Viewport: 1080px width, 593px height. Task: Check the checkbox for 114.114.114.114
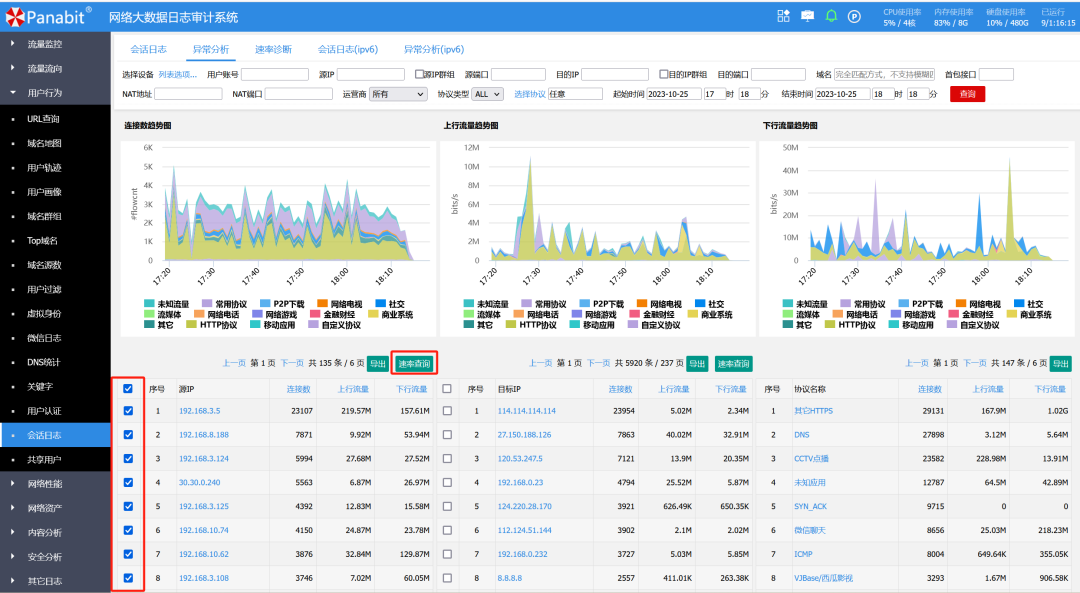point(447,410)
